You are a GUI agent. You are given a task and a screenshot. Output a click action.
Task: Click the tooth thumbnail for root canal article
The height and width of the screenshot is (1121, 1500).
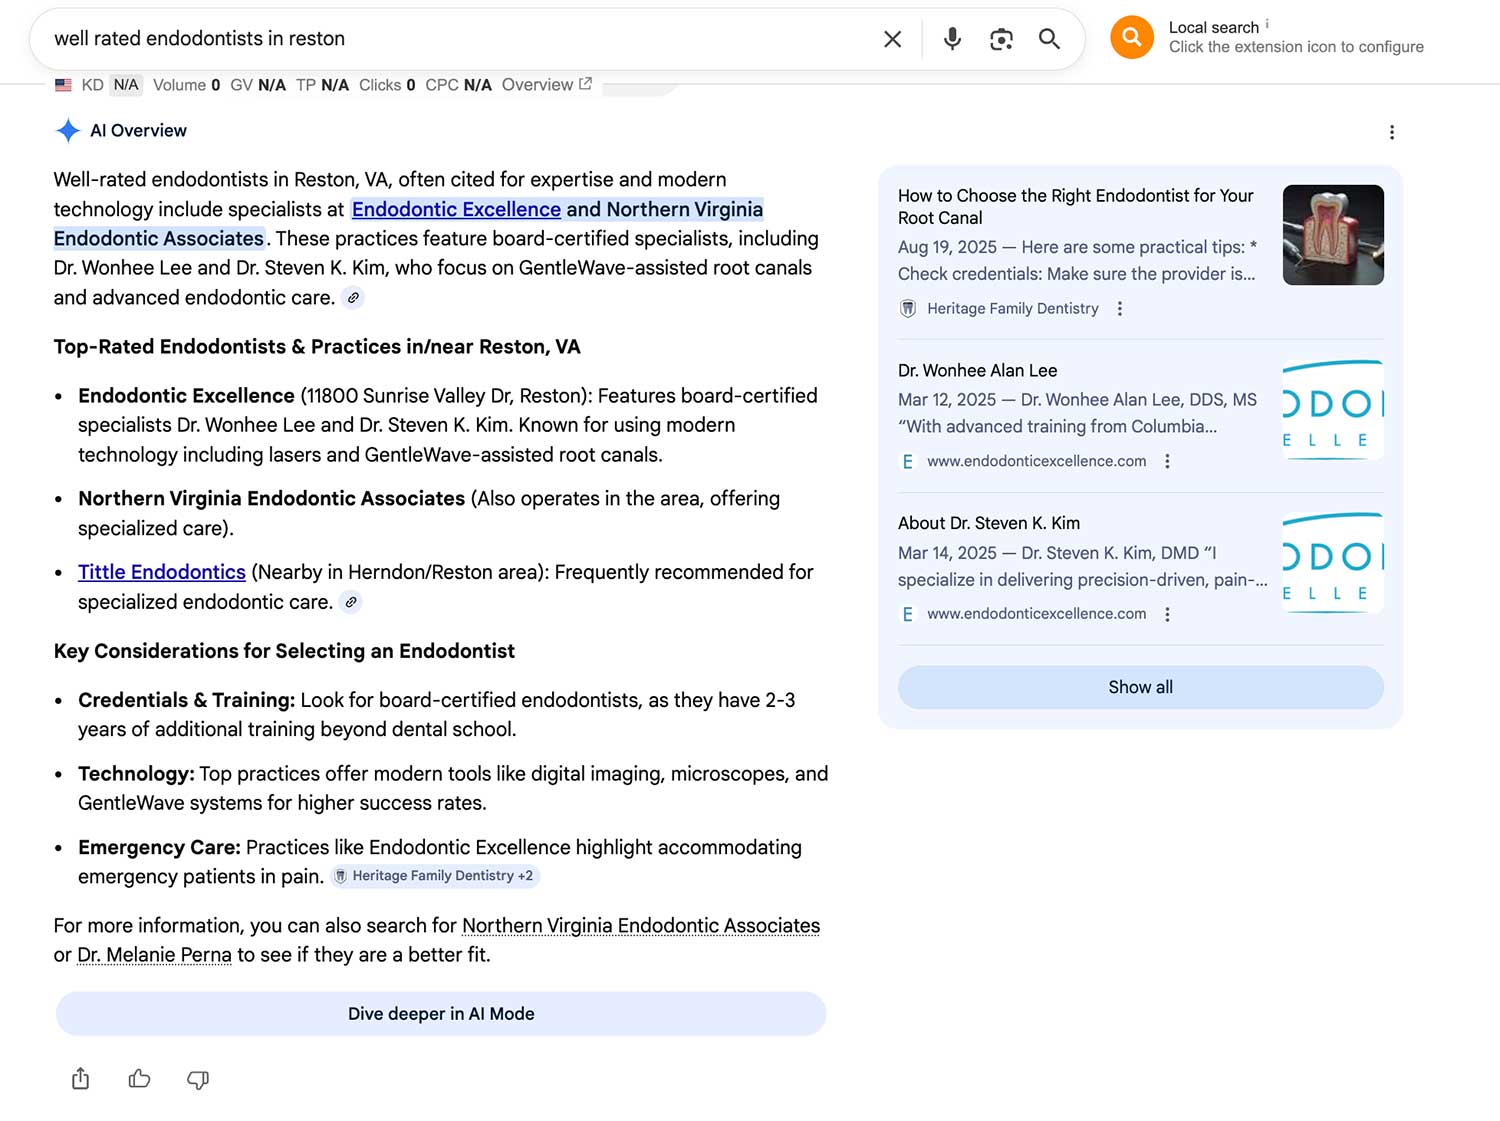1333,235
